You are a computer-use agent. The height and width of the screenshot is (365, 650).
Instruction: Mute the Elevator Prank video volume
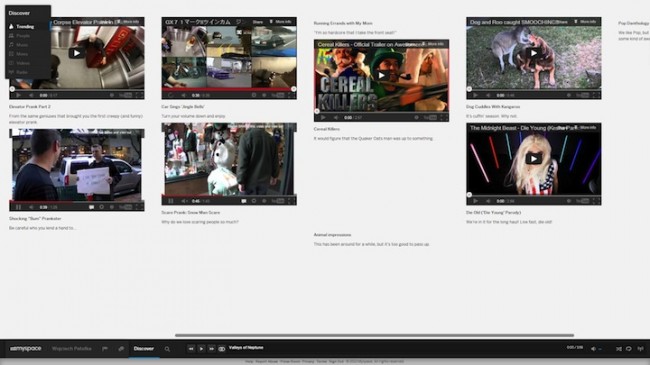click(x=31, y=95)
